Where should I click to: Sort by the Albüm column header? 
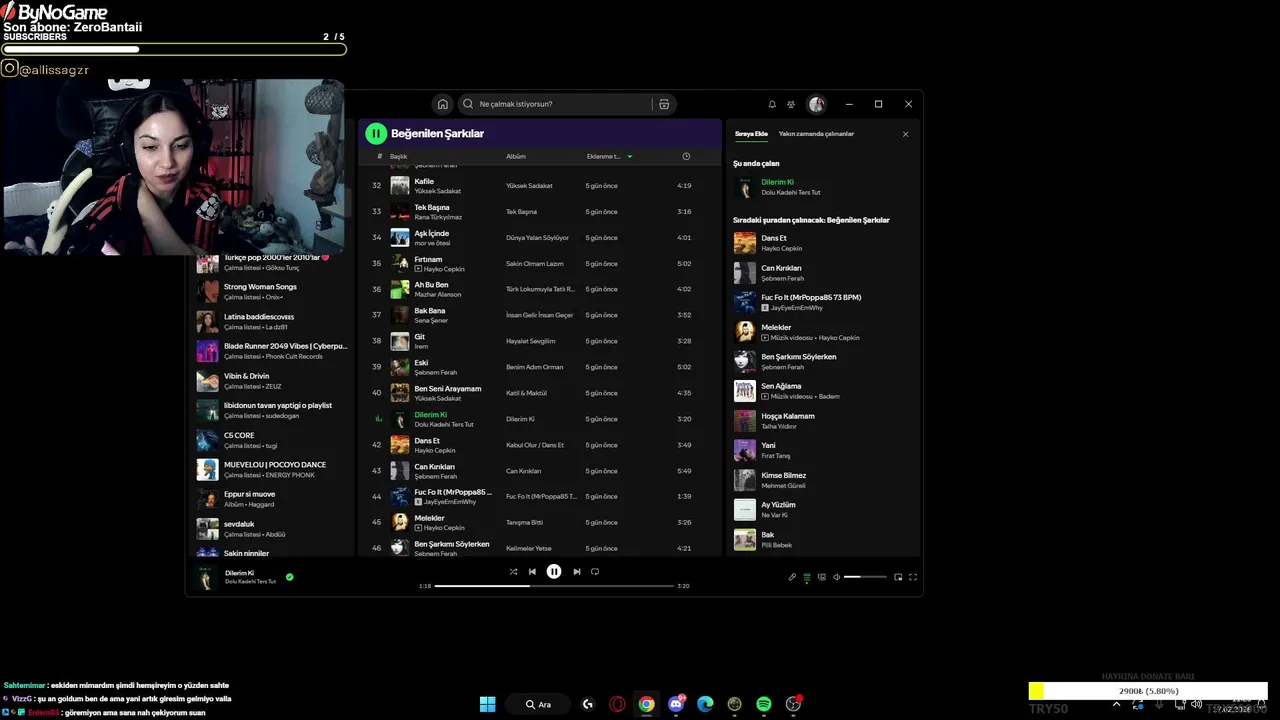point(516,157)
